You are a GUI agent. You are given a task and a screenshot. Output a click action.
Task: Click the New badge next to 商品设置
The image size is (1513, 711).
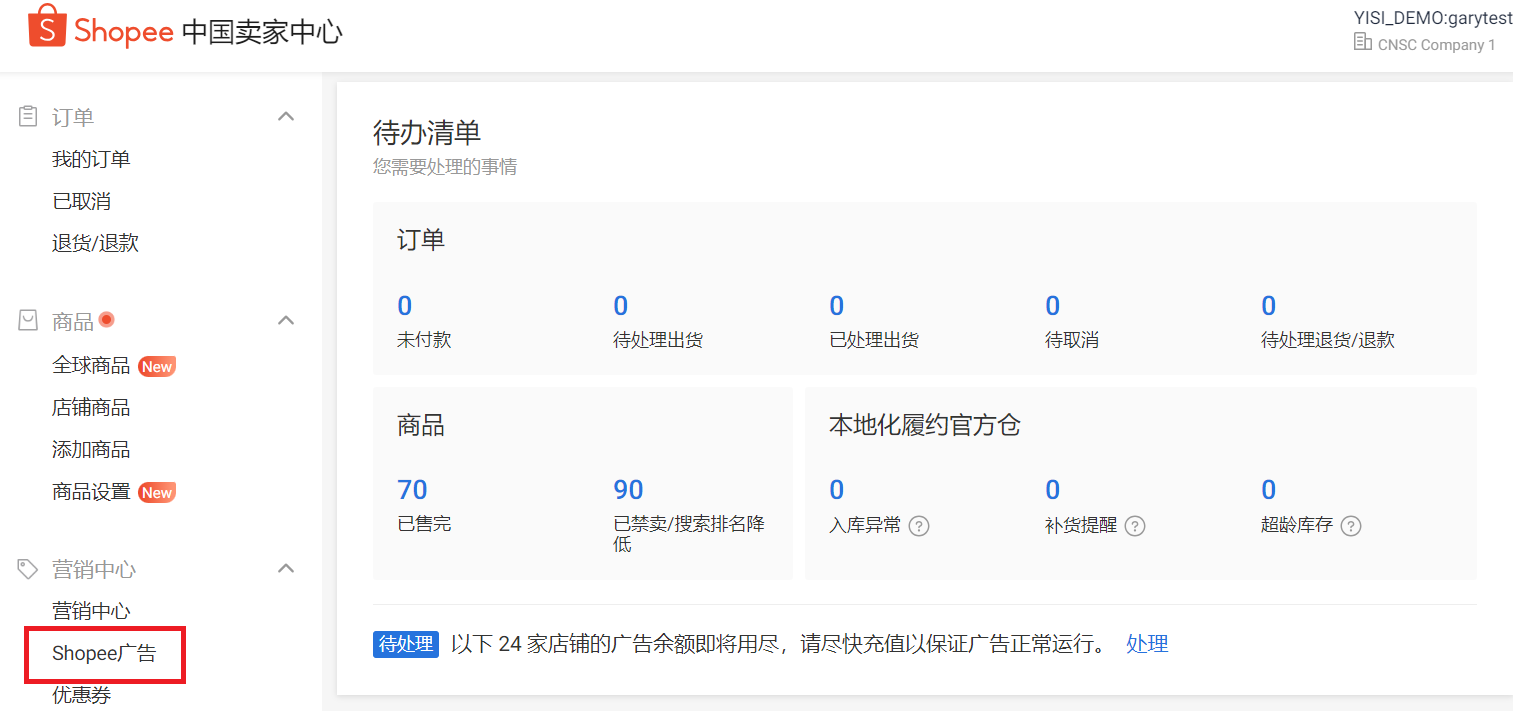(157, 493)
